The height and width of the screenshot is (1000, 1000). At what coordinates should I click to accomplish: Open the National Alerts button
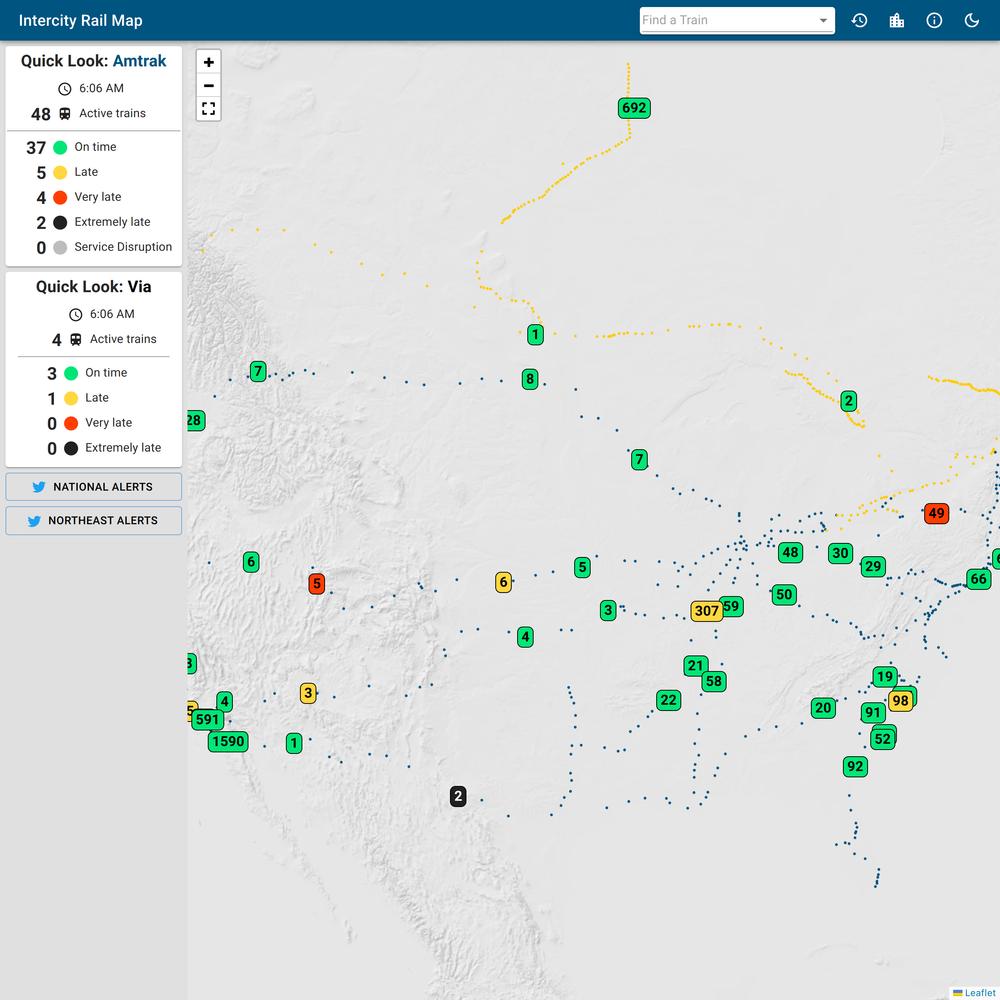click(x=94, y=487)
